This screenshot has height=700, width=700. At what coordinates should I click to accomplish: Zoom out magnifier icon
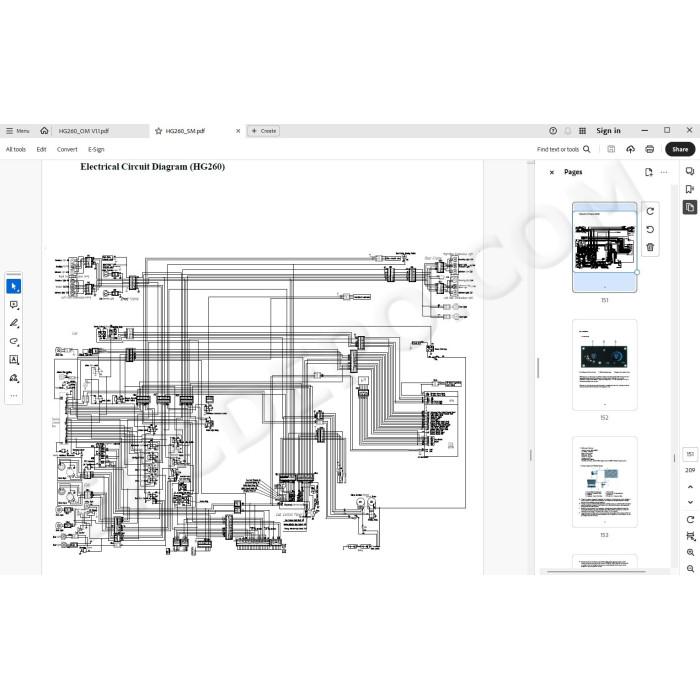point(690,568)
